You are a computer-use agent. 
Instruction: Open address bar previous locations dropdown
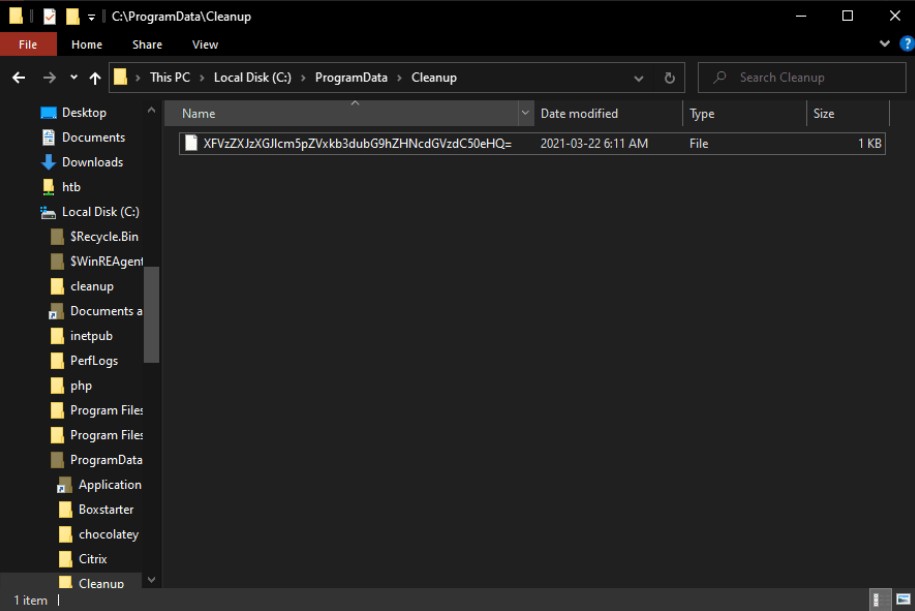pos(639,78)
